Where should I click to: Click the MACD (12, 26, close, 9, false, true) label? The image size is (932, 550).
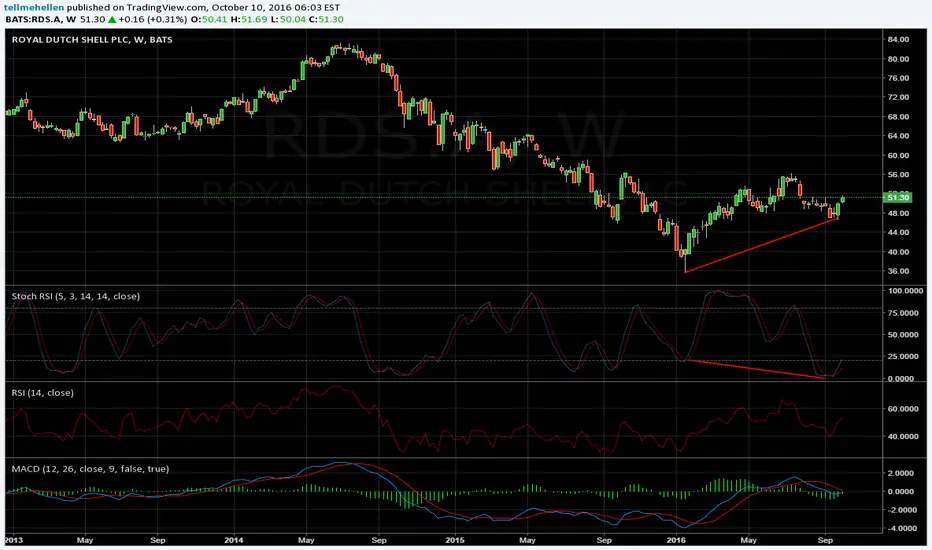90,469
